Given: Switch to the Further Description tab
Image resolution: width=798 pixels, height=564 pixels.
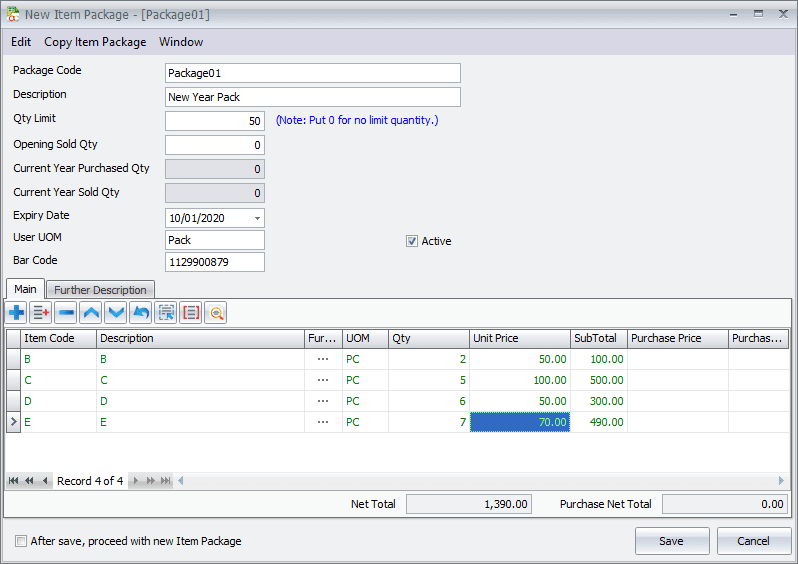Looking at the screenshot, I should point(100,290).
